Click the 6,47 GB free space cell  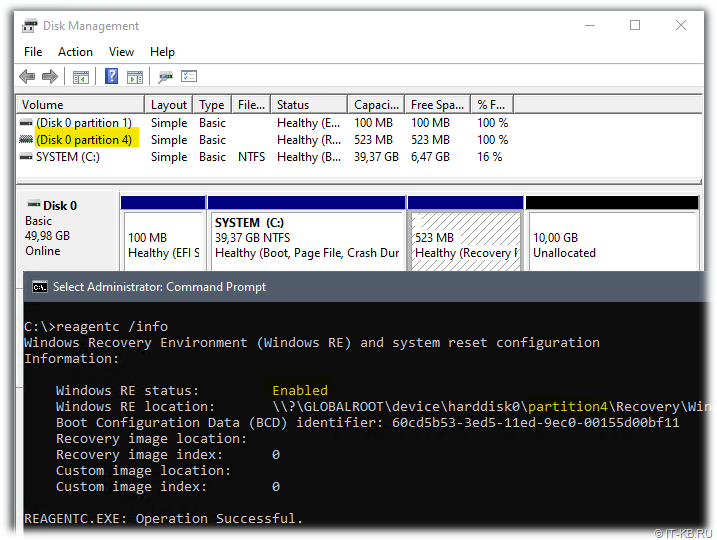coord(430,157)
